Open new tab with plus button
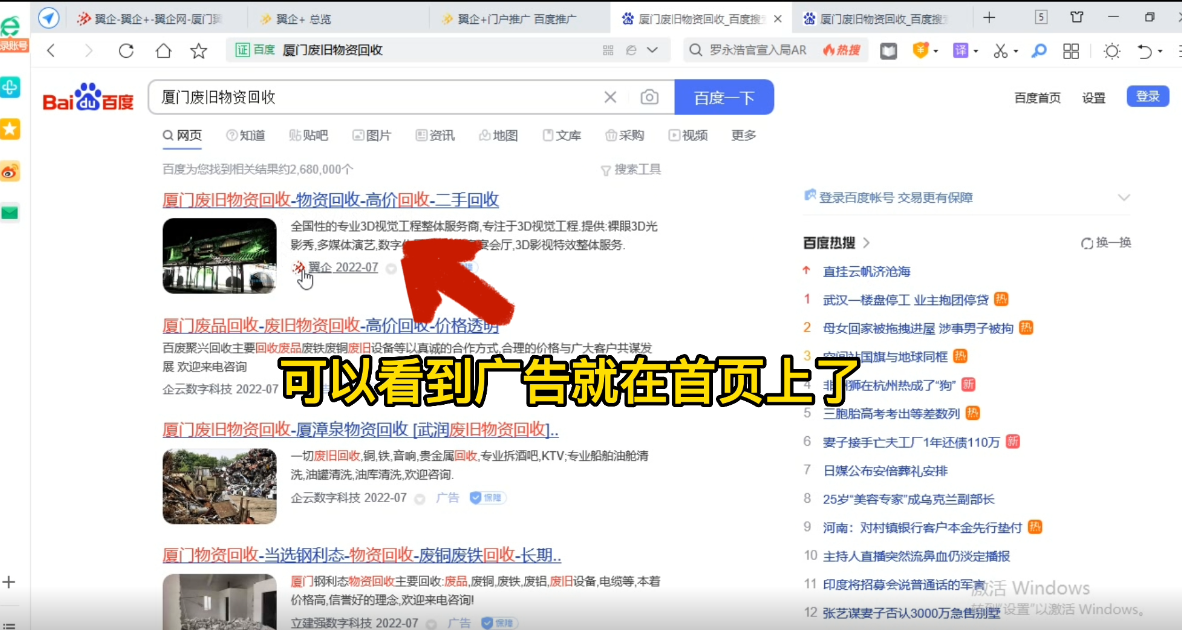This screenshot has width=1182, height=630. (x=989, y=17)
